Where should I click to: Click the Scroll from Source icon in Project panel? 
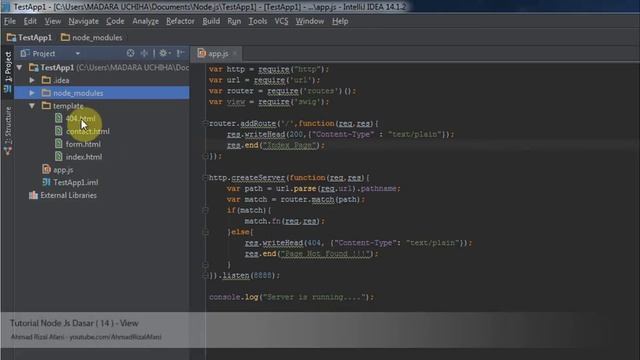pos(130,53)
